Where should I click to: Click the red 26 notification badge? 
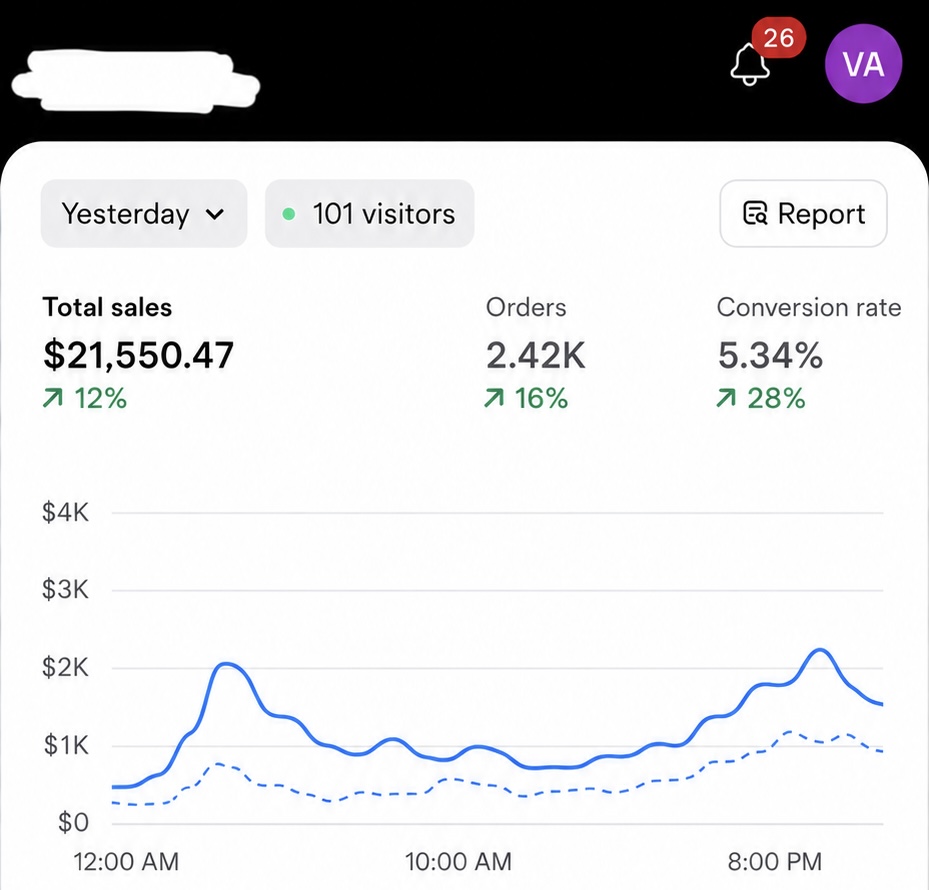pos(779,38)
